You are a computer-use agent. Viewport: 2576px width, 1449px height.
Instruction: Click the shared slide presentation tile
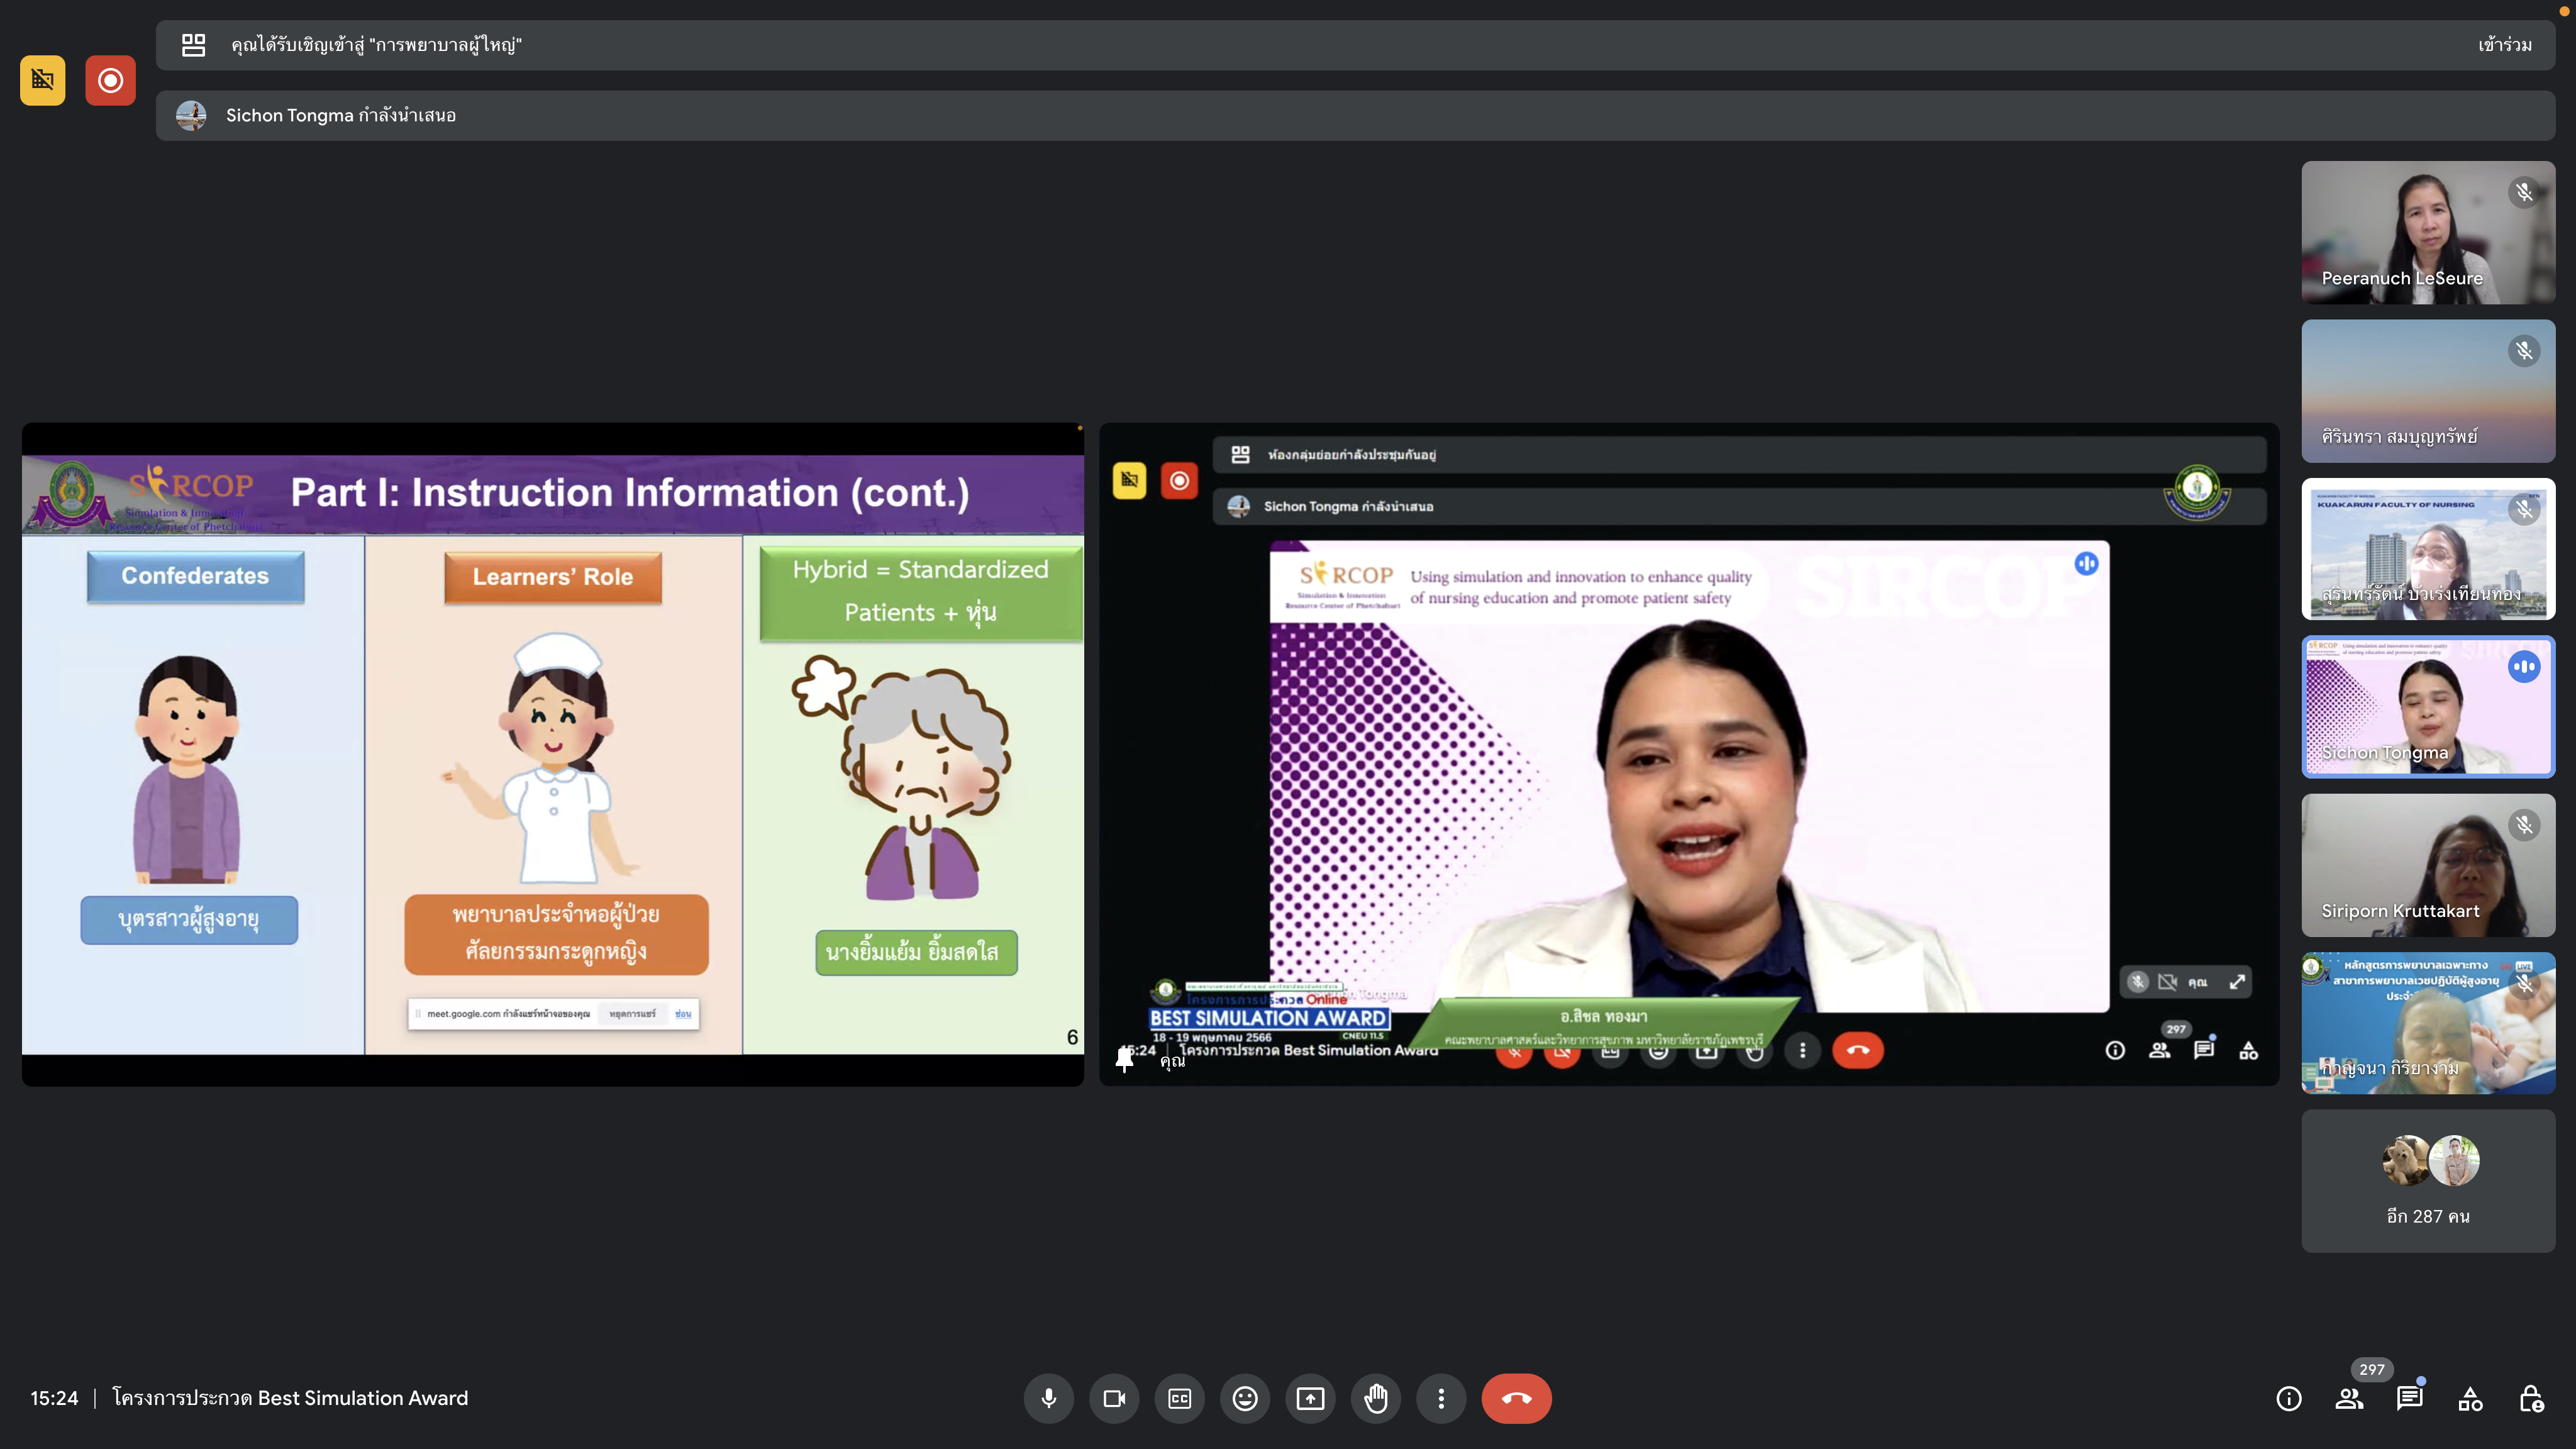(553, 755)
